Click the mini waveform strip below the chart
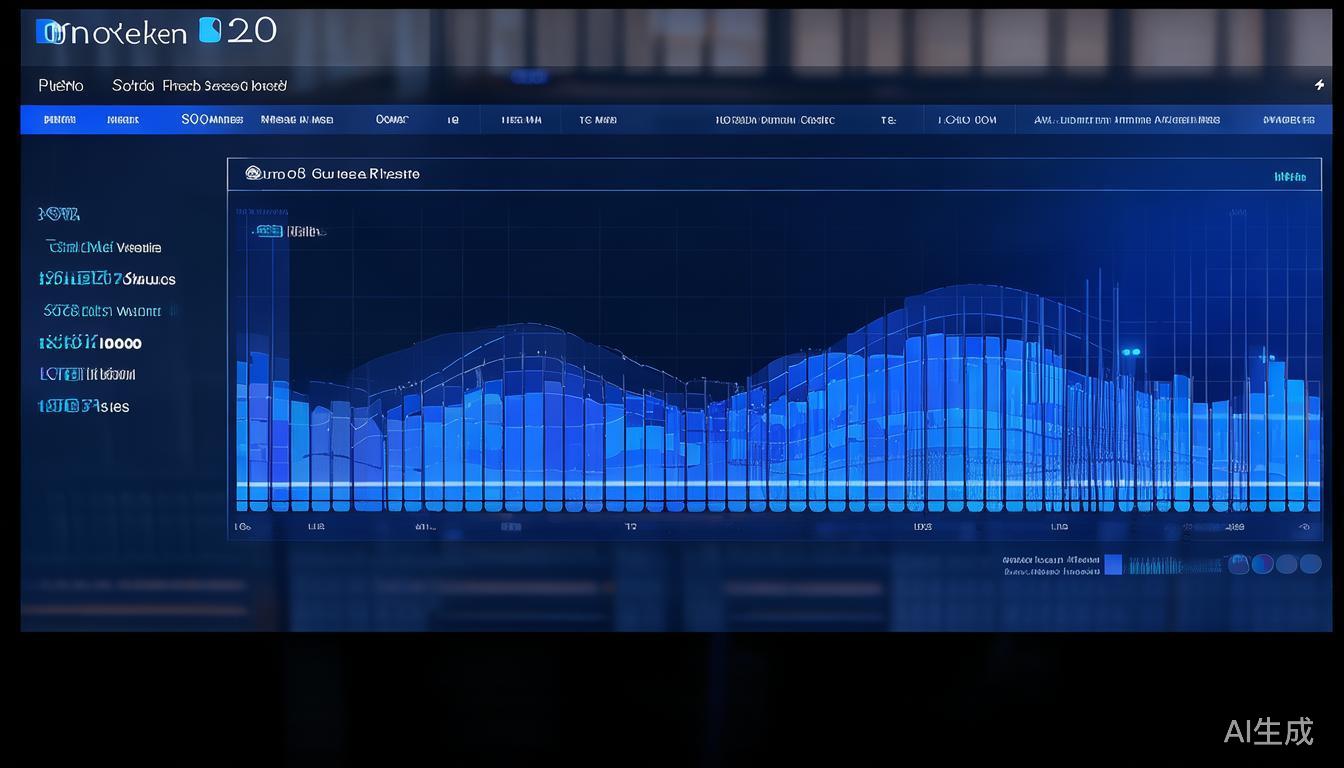Screen dimensions: 1344x768 tap(1175, 566)
